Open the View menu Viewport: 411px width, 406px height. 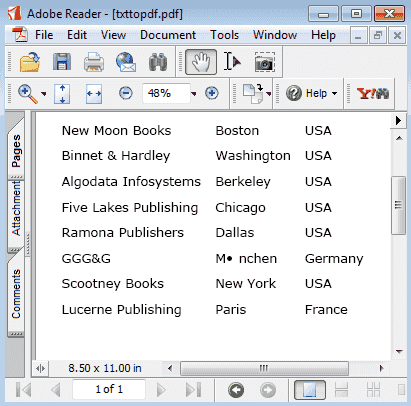113,35
